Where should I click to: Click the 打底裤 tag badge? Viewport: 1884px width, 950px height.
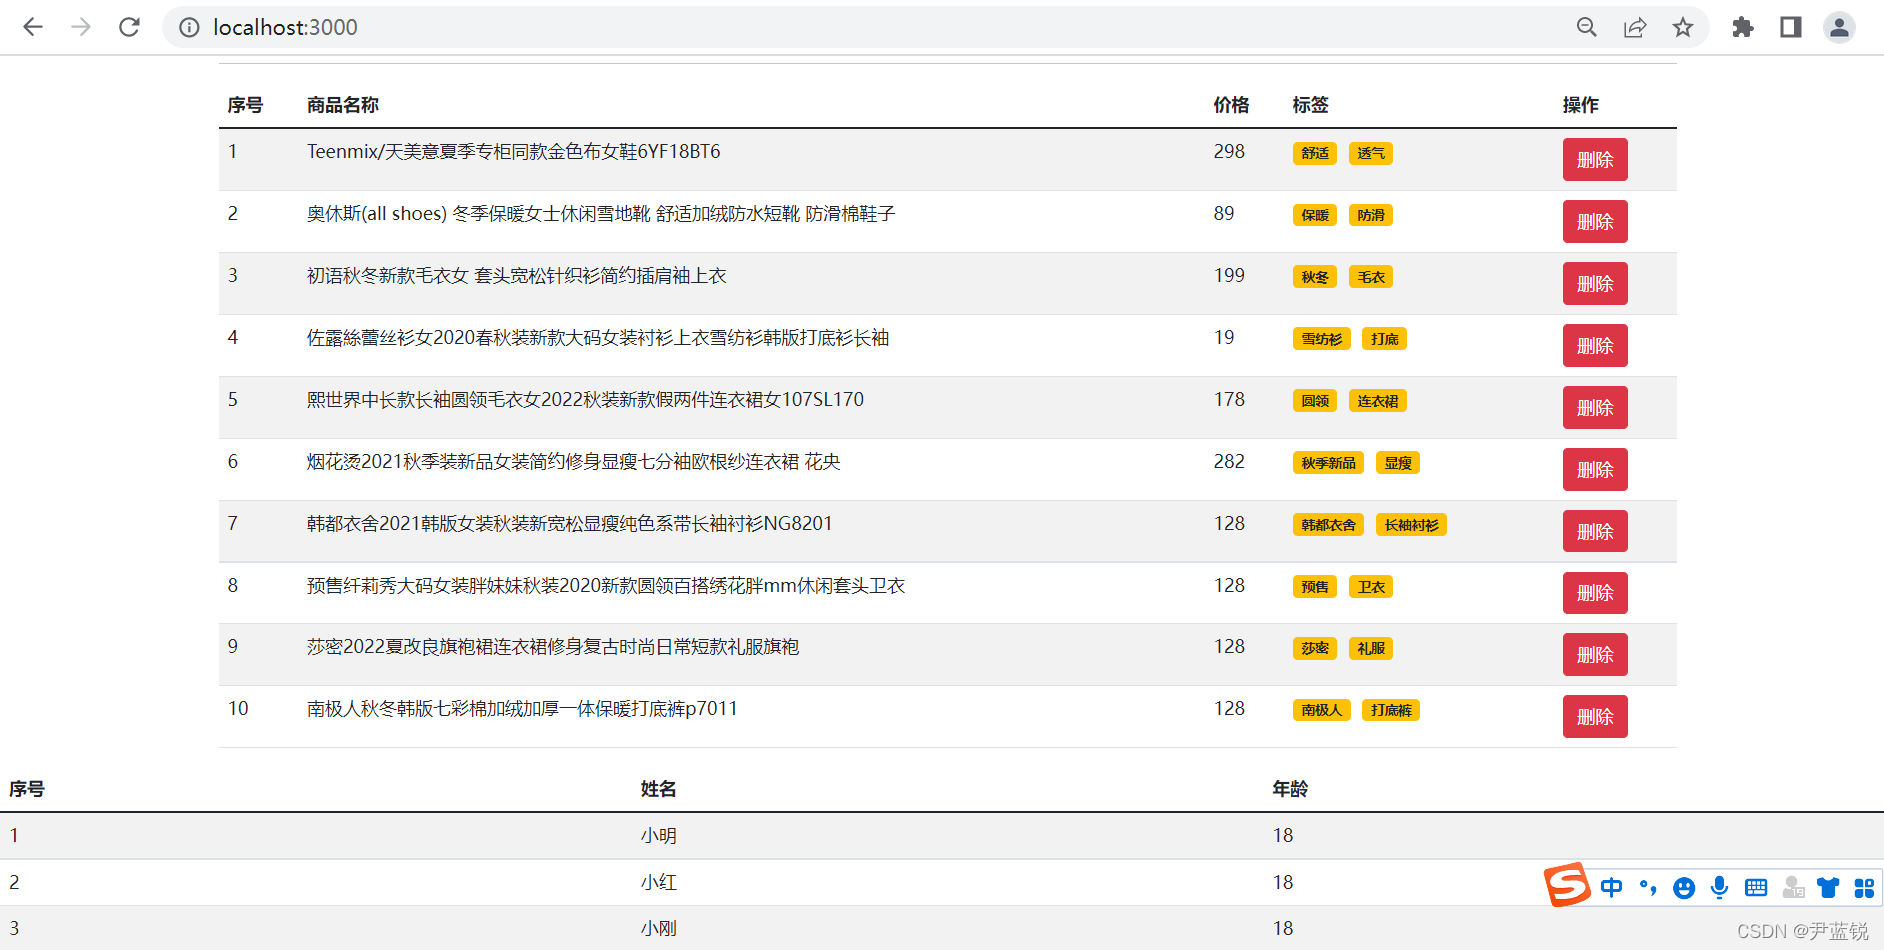point(1391,710)
